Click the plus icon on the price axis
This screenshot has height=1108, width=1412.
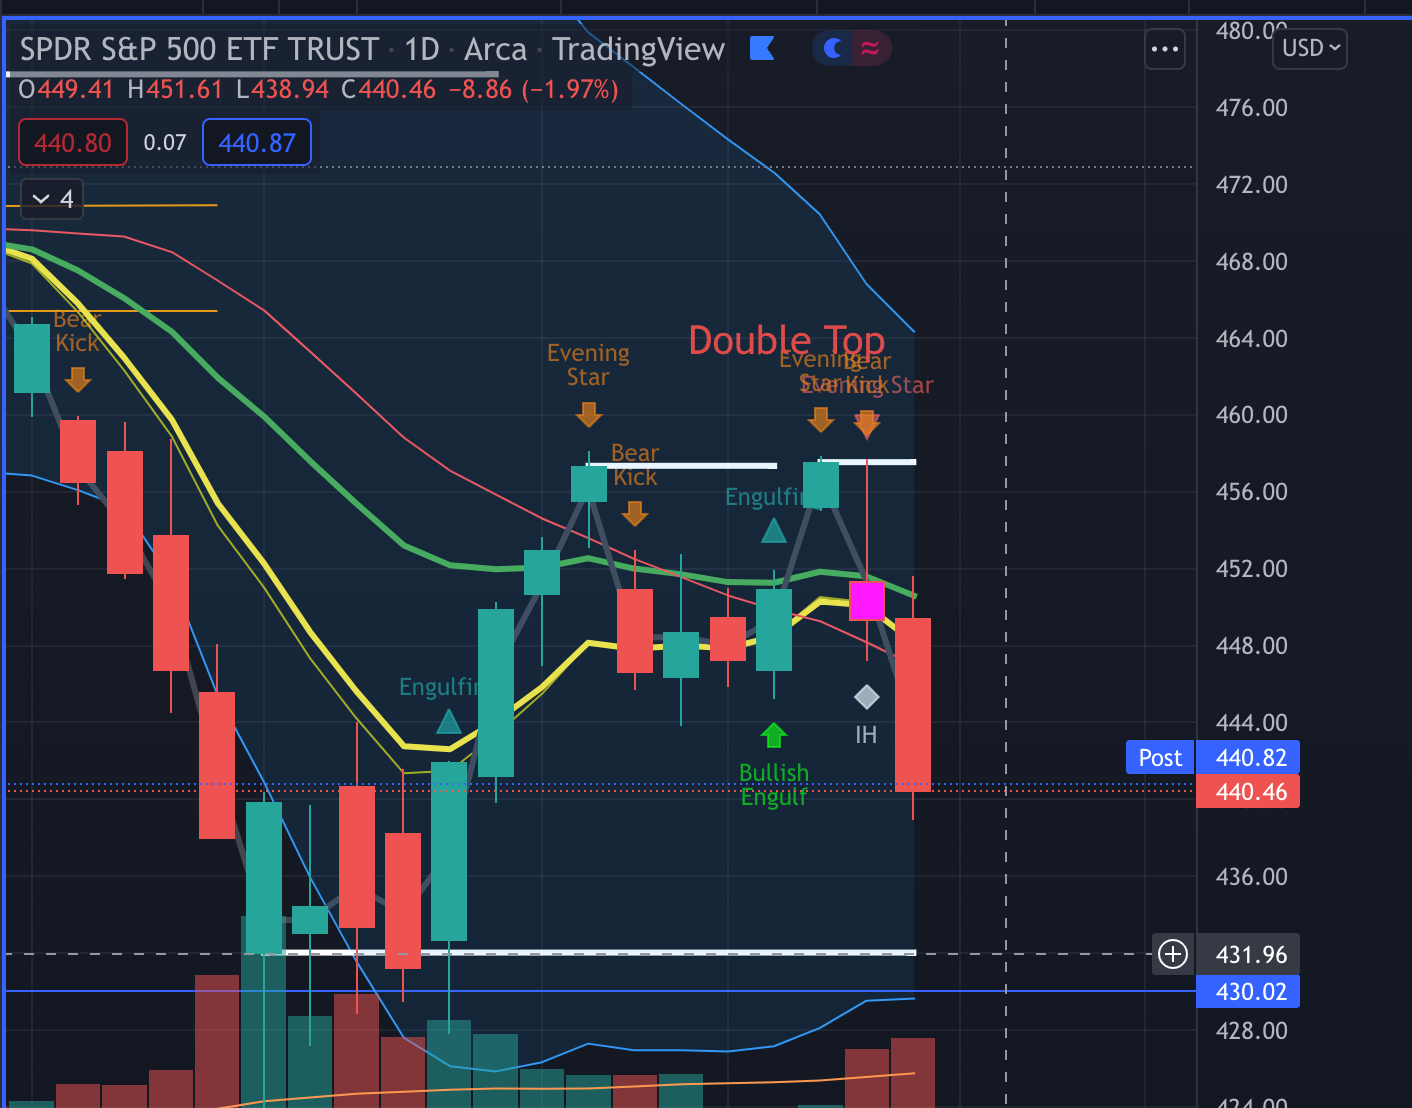click(x=1172, y=954)
